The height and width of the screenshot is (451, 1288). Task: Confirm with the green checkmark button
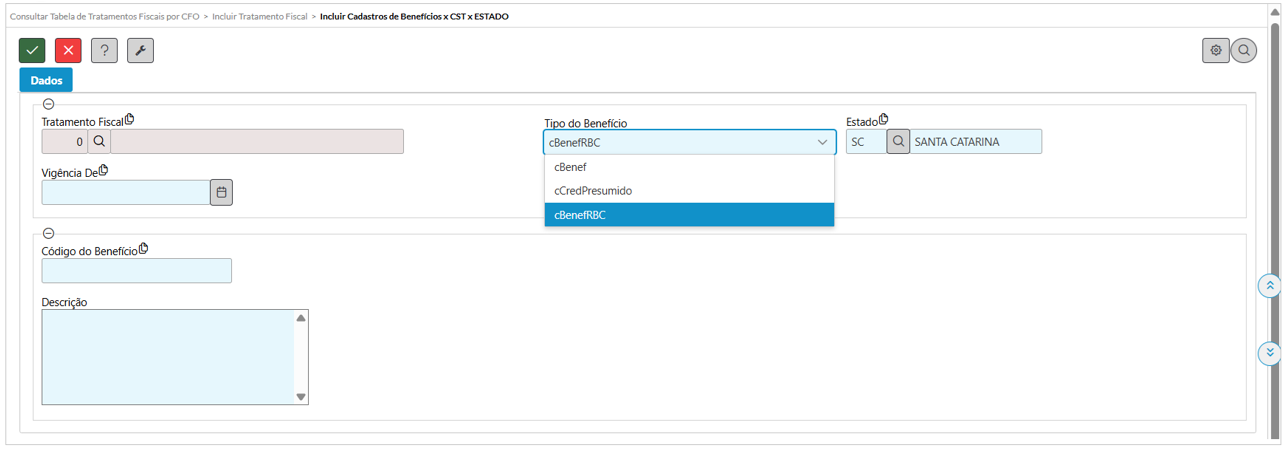(32, 50)
